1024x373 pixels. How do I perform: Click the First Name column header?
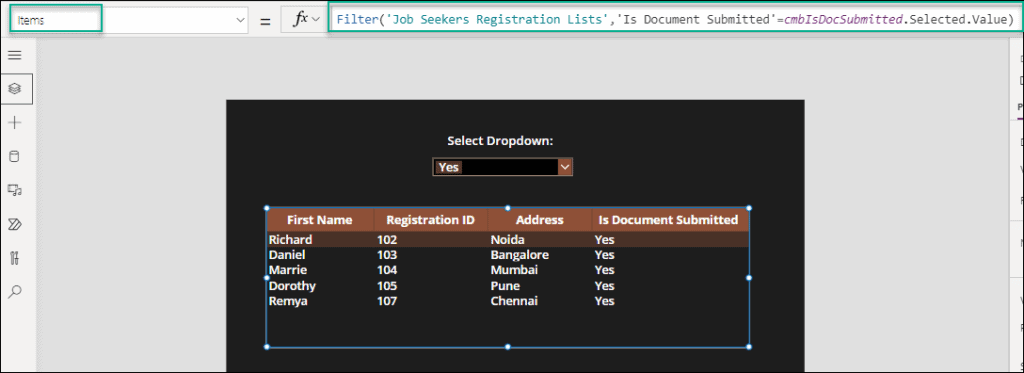pyautogui.click(x=319, y=219)
